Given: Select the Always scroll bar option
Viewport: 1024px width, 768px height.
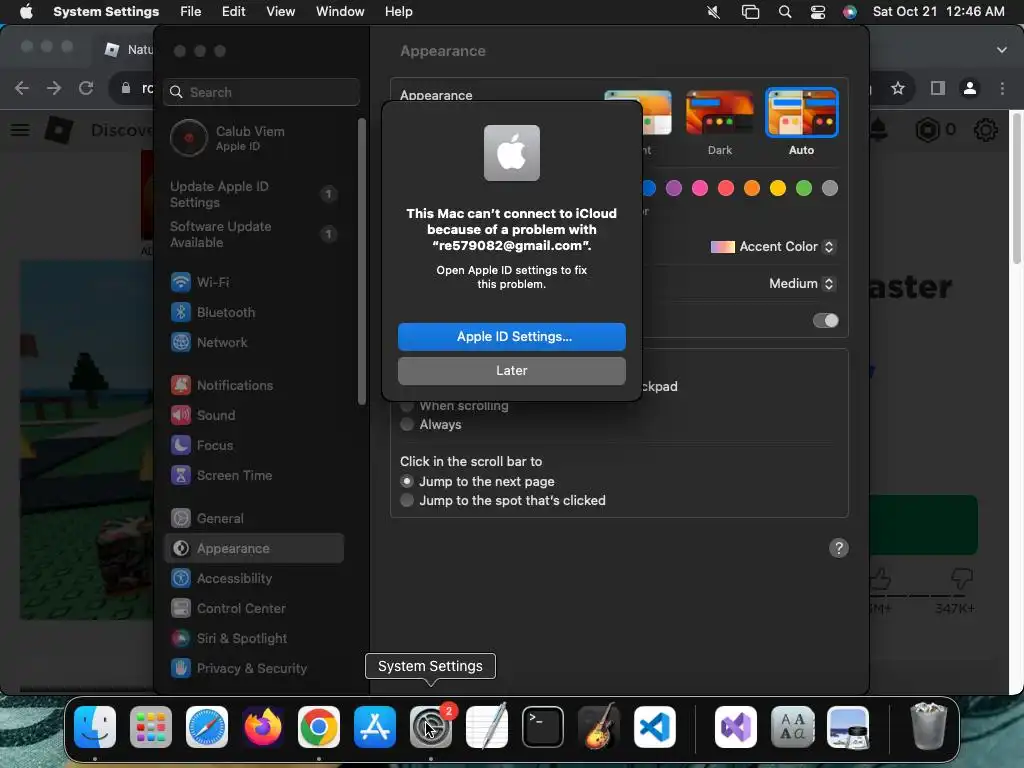Looking at the screenshot, I should point(407,424).
